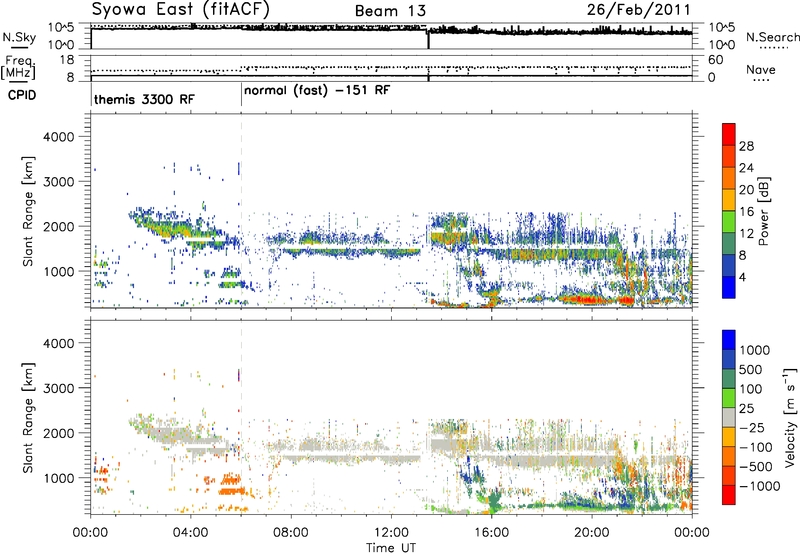Image resolution: width=800 pixels, height=554 pixels.
Task: Click the '08:00' time tick label
Action: click(x=291, y=533)
